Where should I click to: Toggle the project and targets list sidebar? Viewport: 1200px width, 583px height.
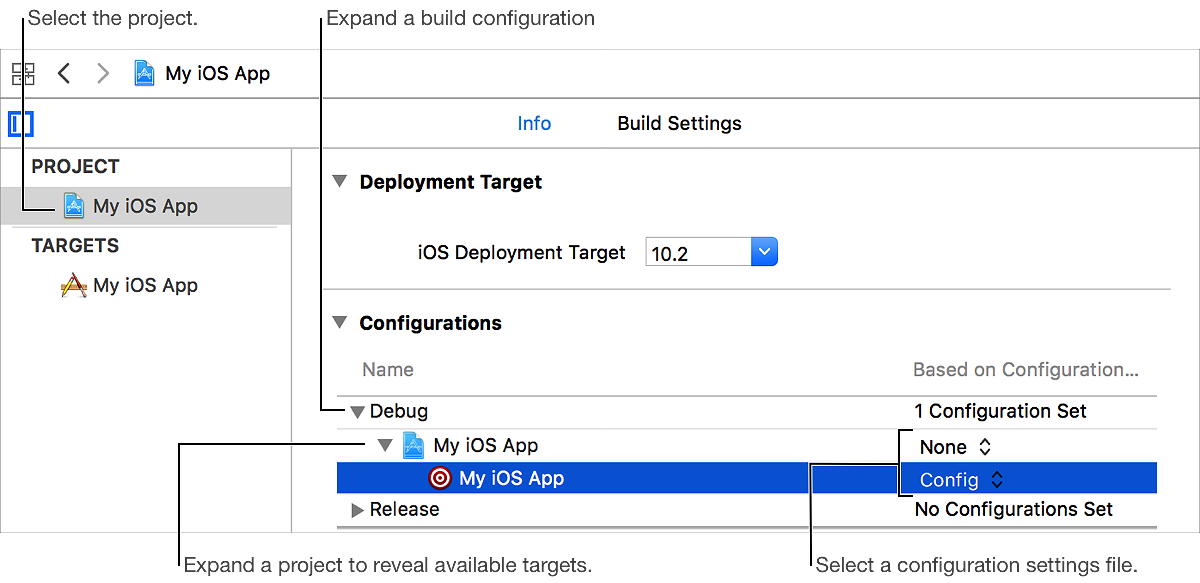point(21,124)
